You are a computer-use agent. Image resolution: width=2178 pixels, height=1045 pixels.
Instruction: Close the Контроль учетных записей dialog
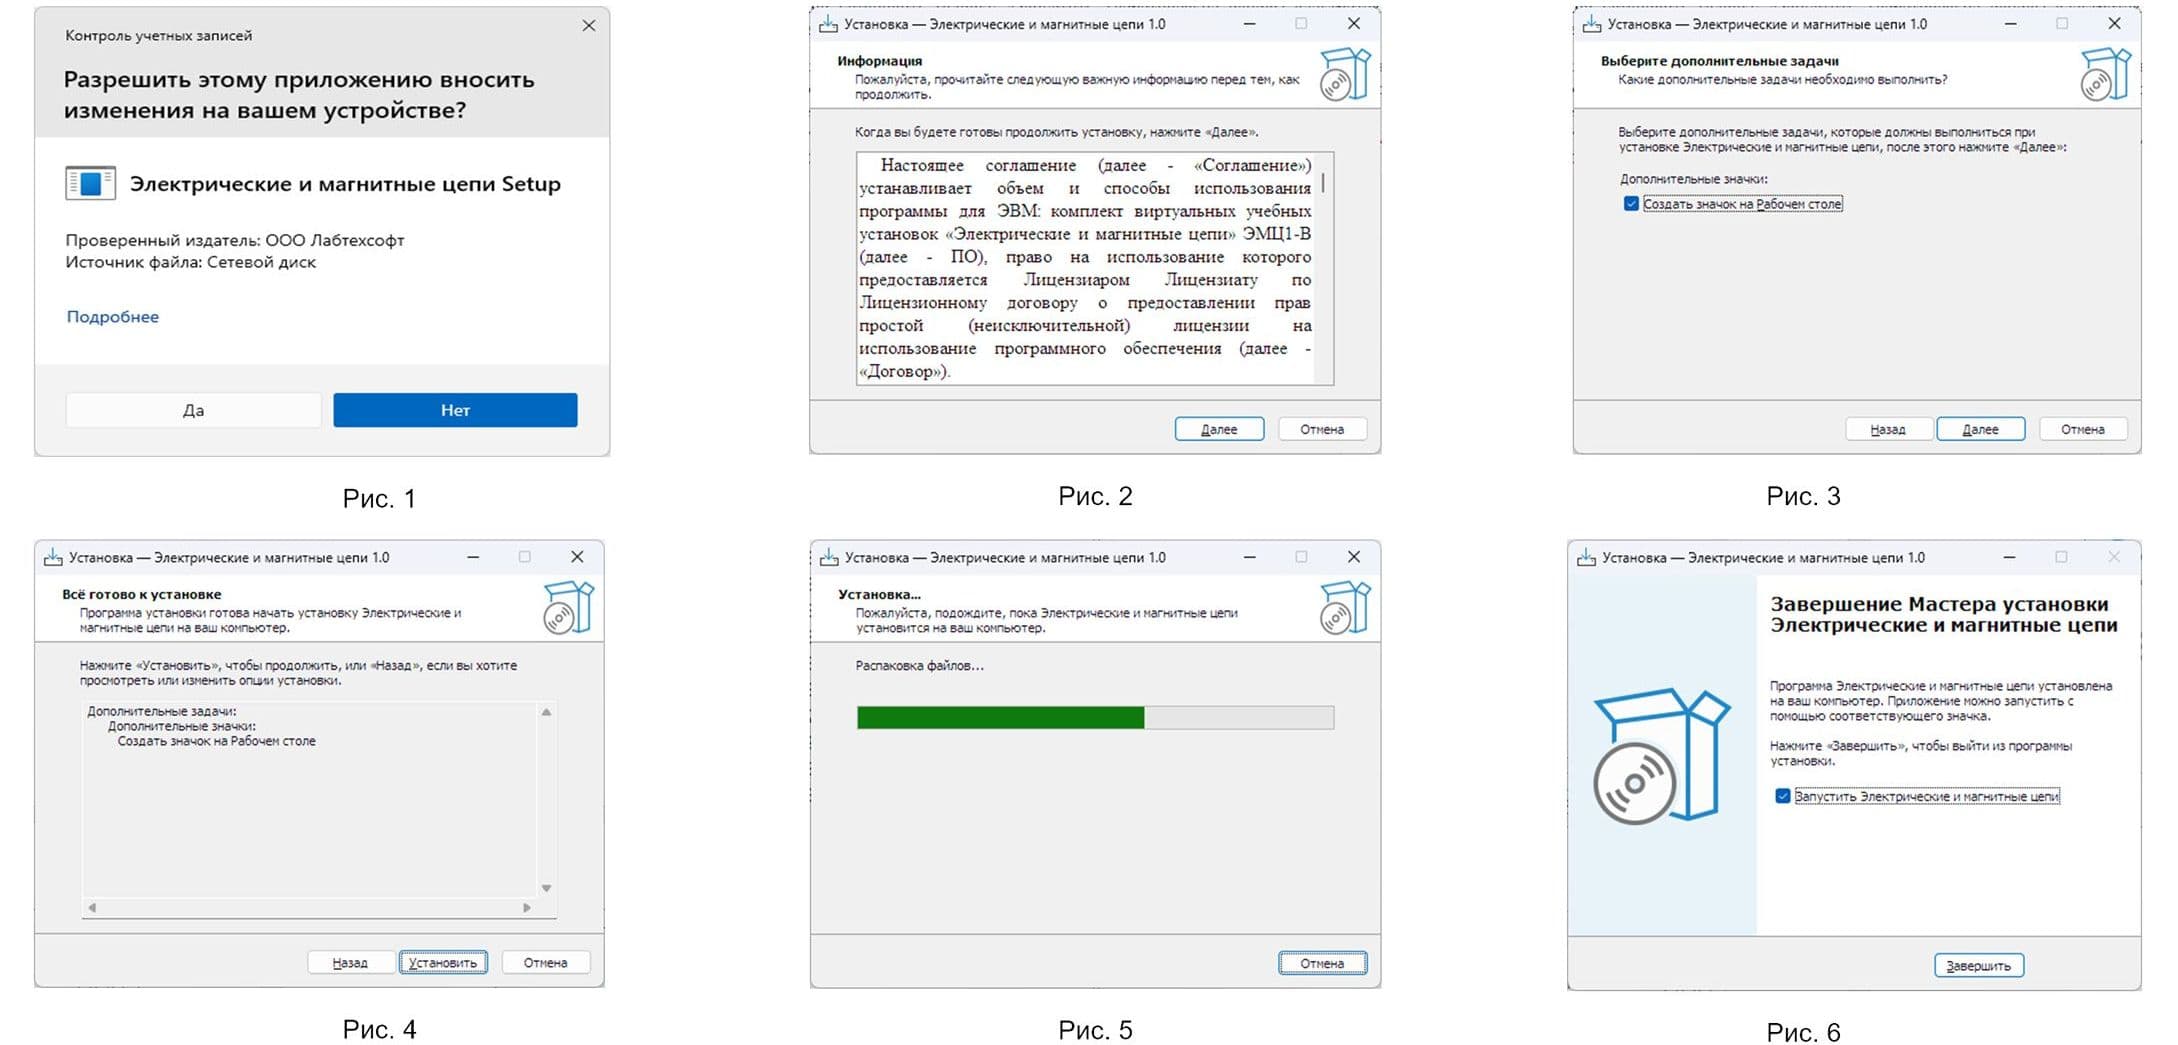(589, 26)
